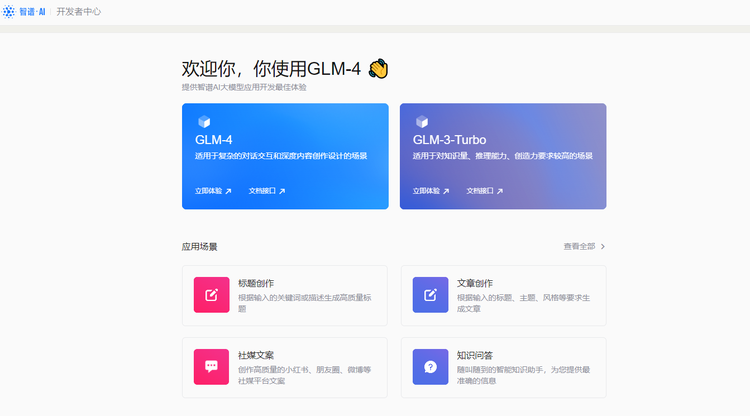Open 文档接口 on the GLM-3-Turbo card
750x416 pixels.
(480, 191)
